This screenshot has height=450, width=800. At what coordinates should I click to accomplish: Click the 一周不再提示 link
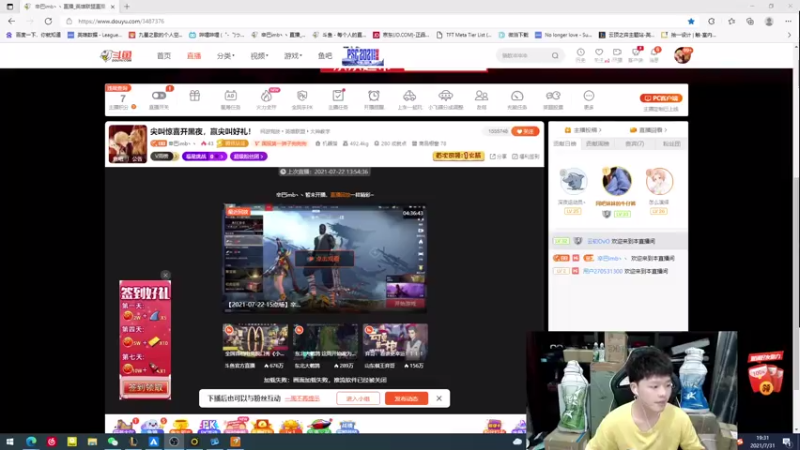(302, 398)
